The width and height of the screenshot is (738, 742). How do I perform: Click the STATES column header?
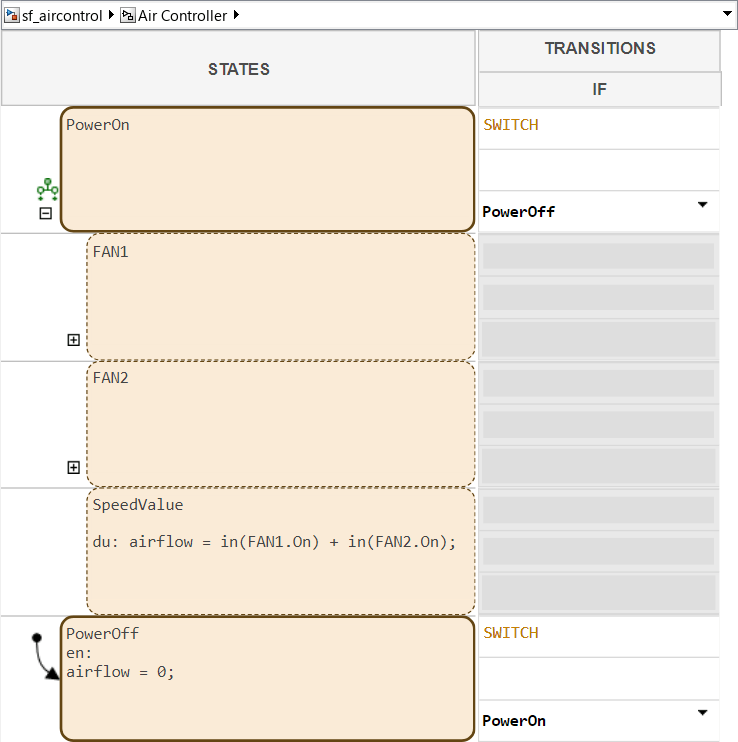click(238, 69)
